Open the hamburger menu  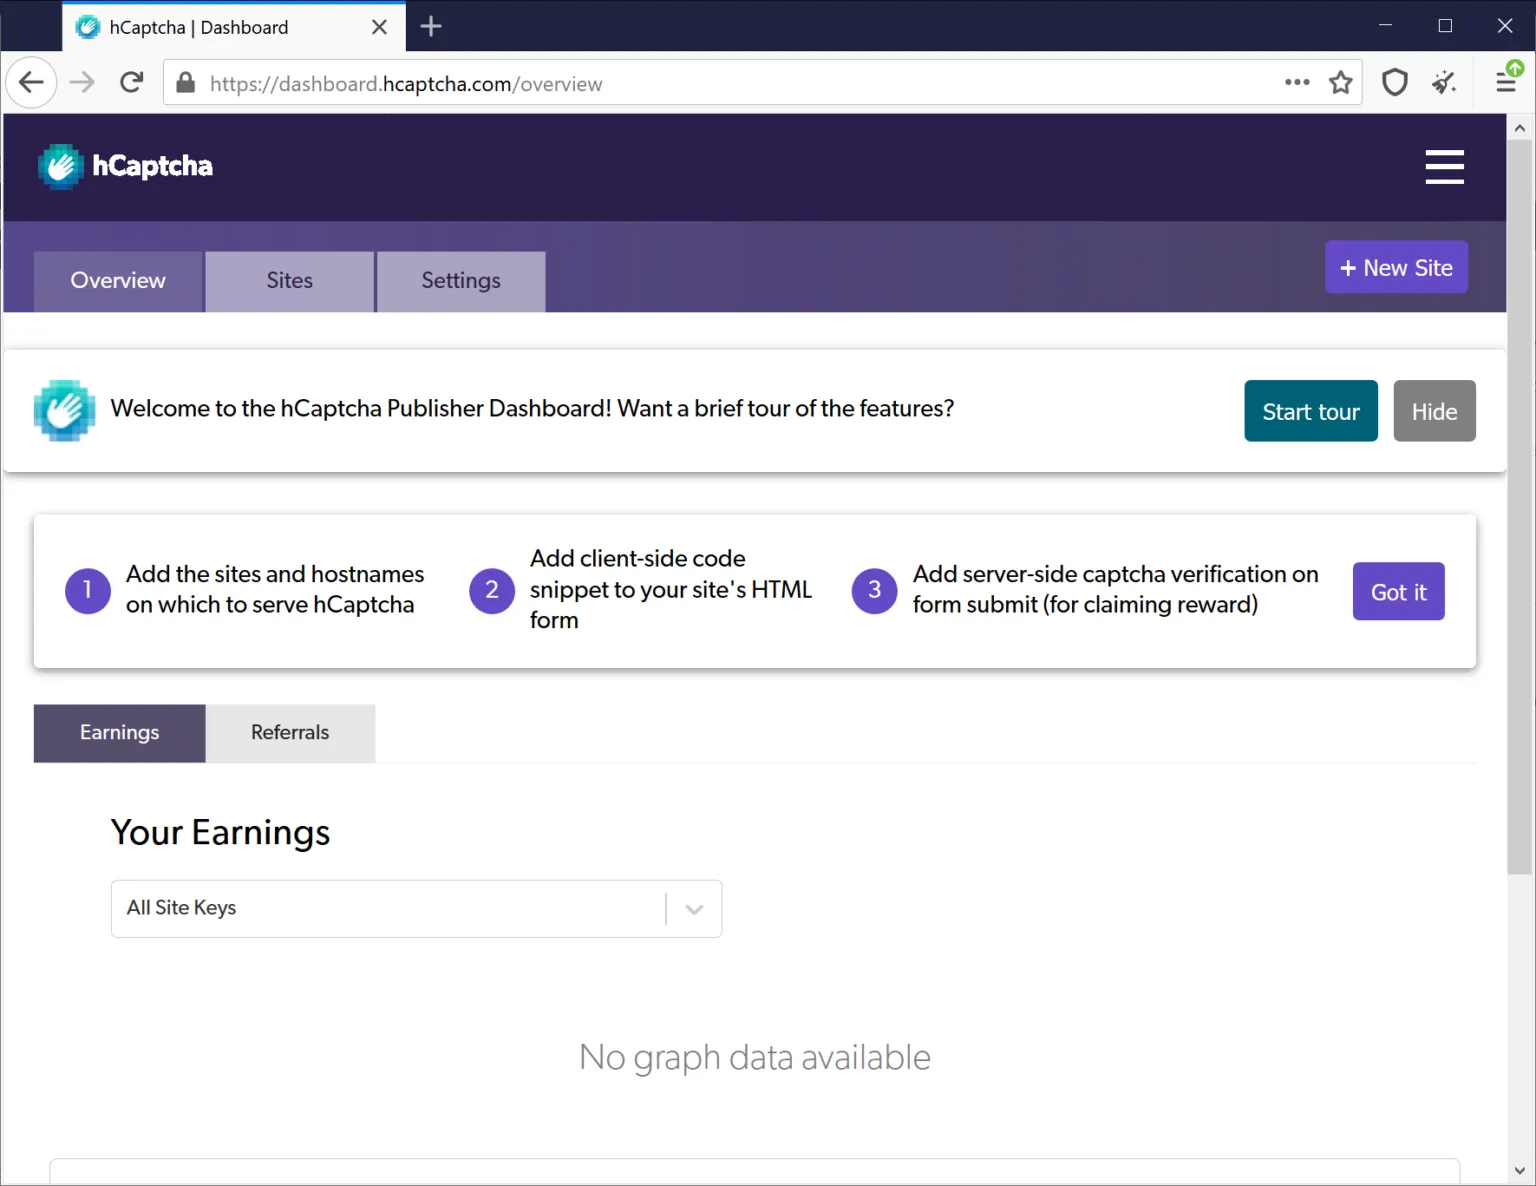point(1444,167)
